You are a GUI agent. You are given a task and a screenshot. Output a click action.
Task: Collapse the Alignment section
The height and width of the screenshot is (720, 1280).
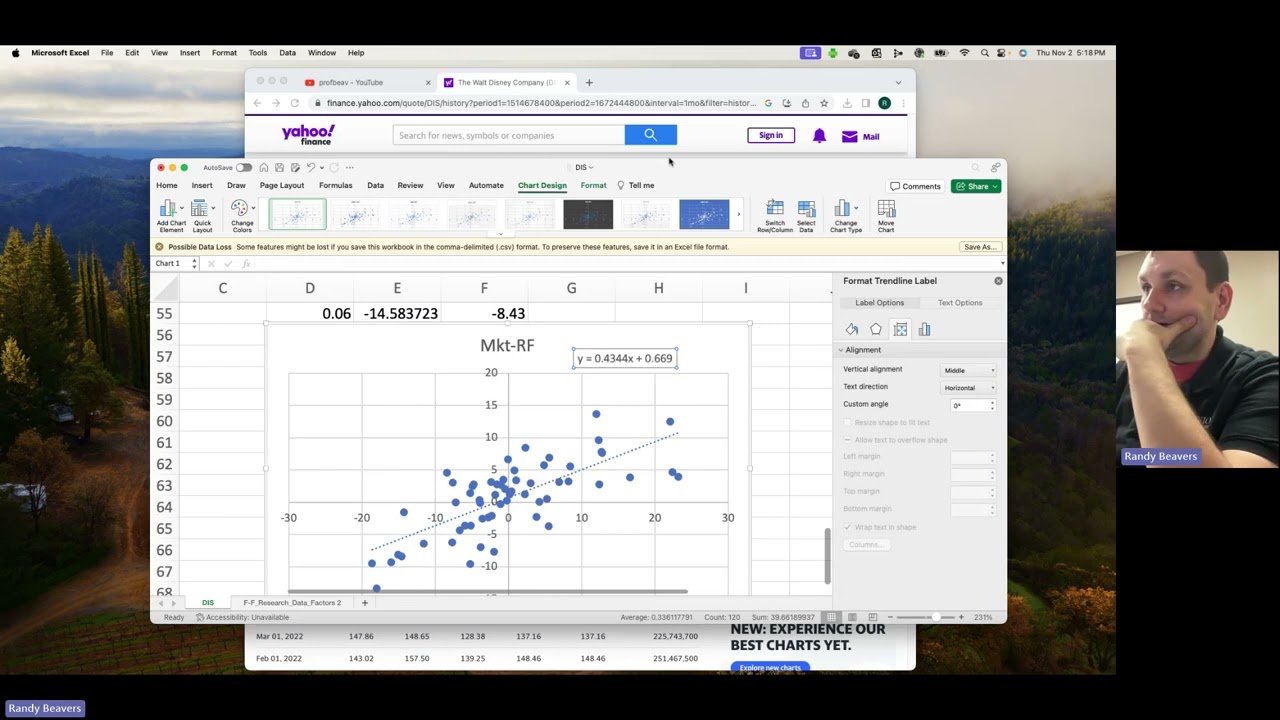842,350
